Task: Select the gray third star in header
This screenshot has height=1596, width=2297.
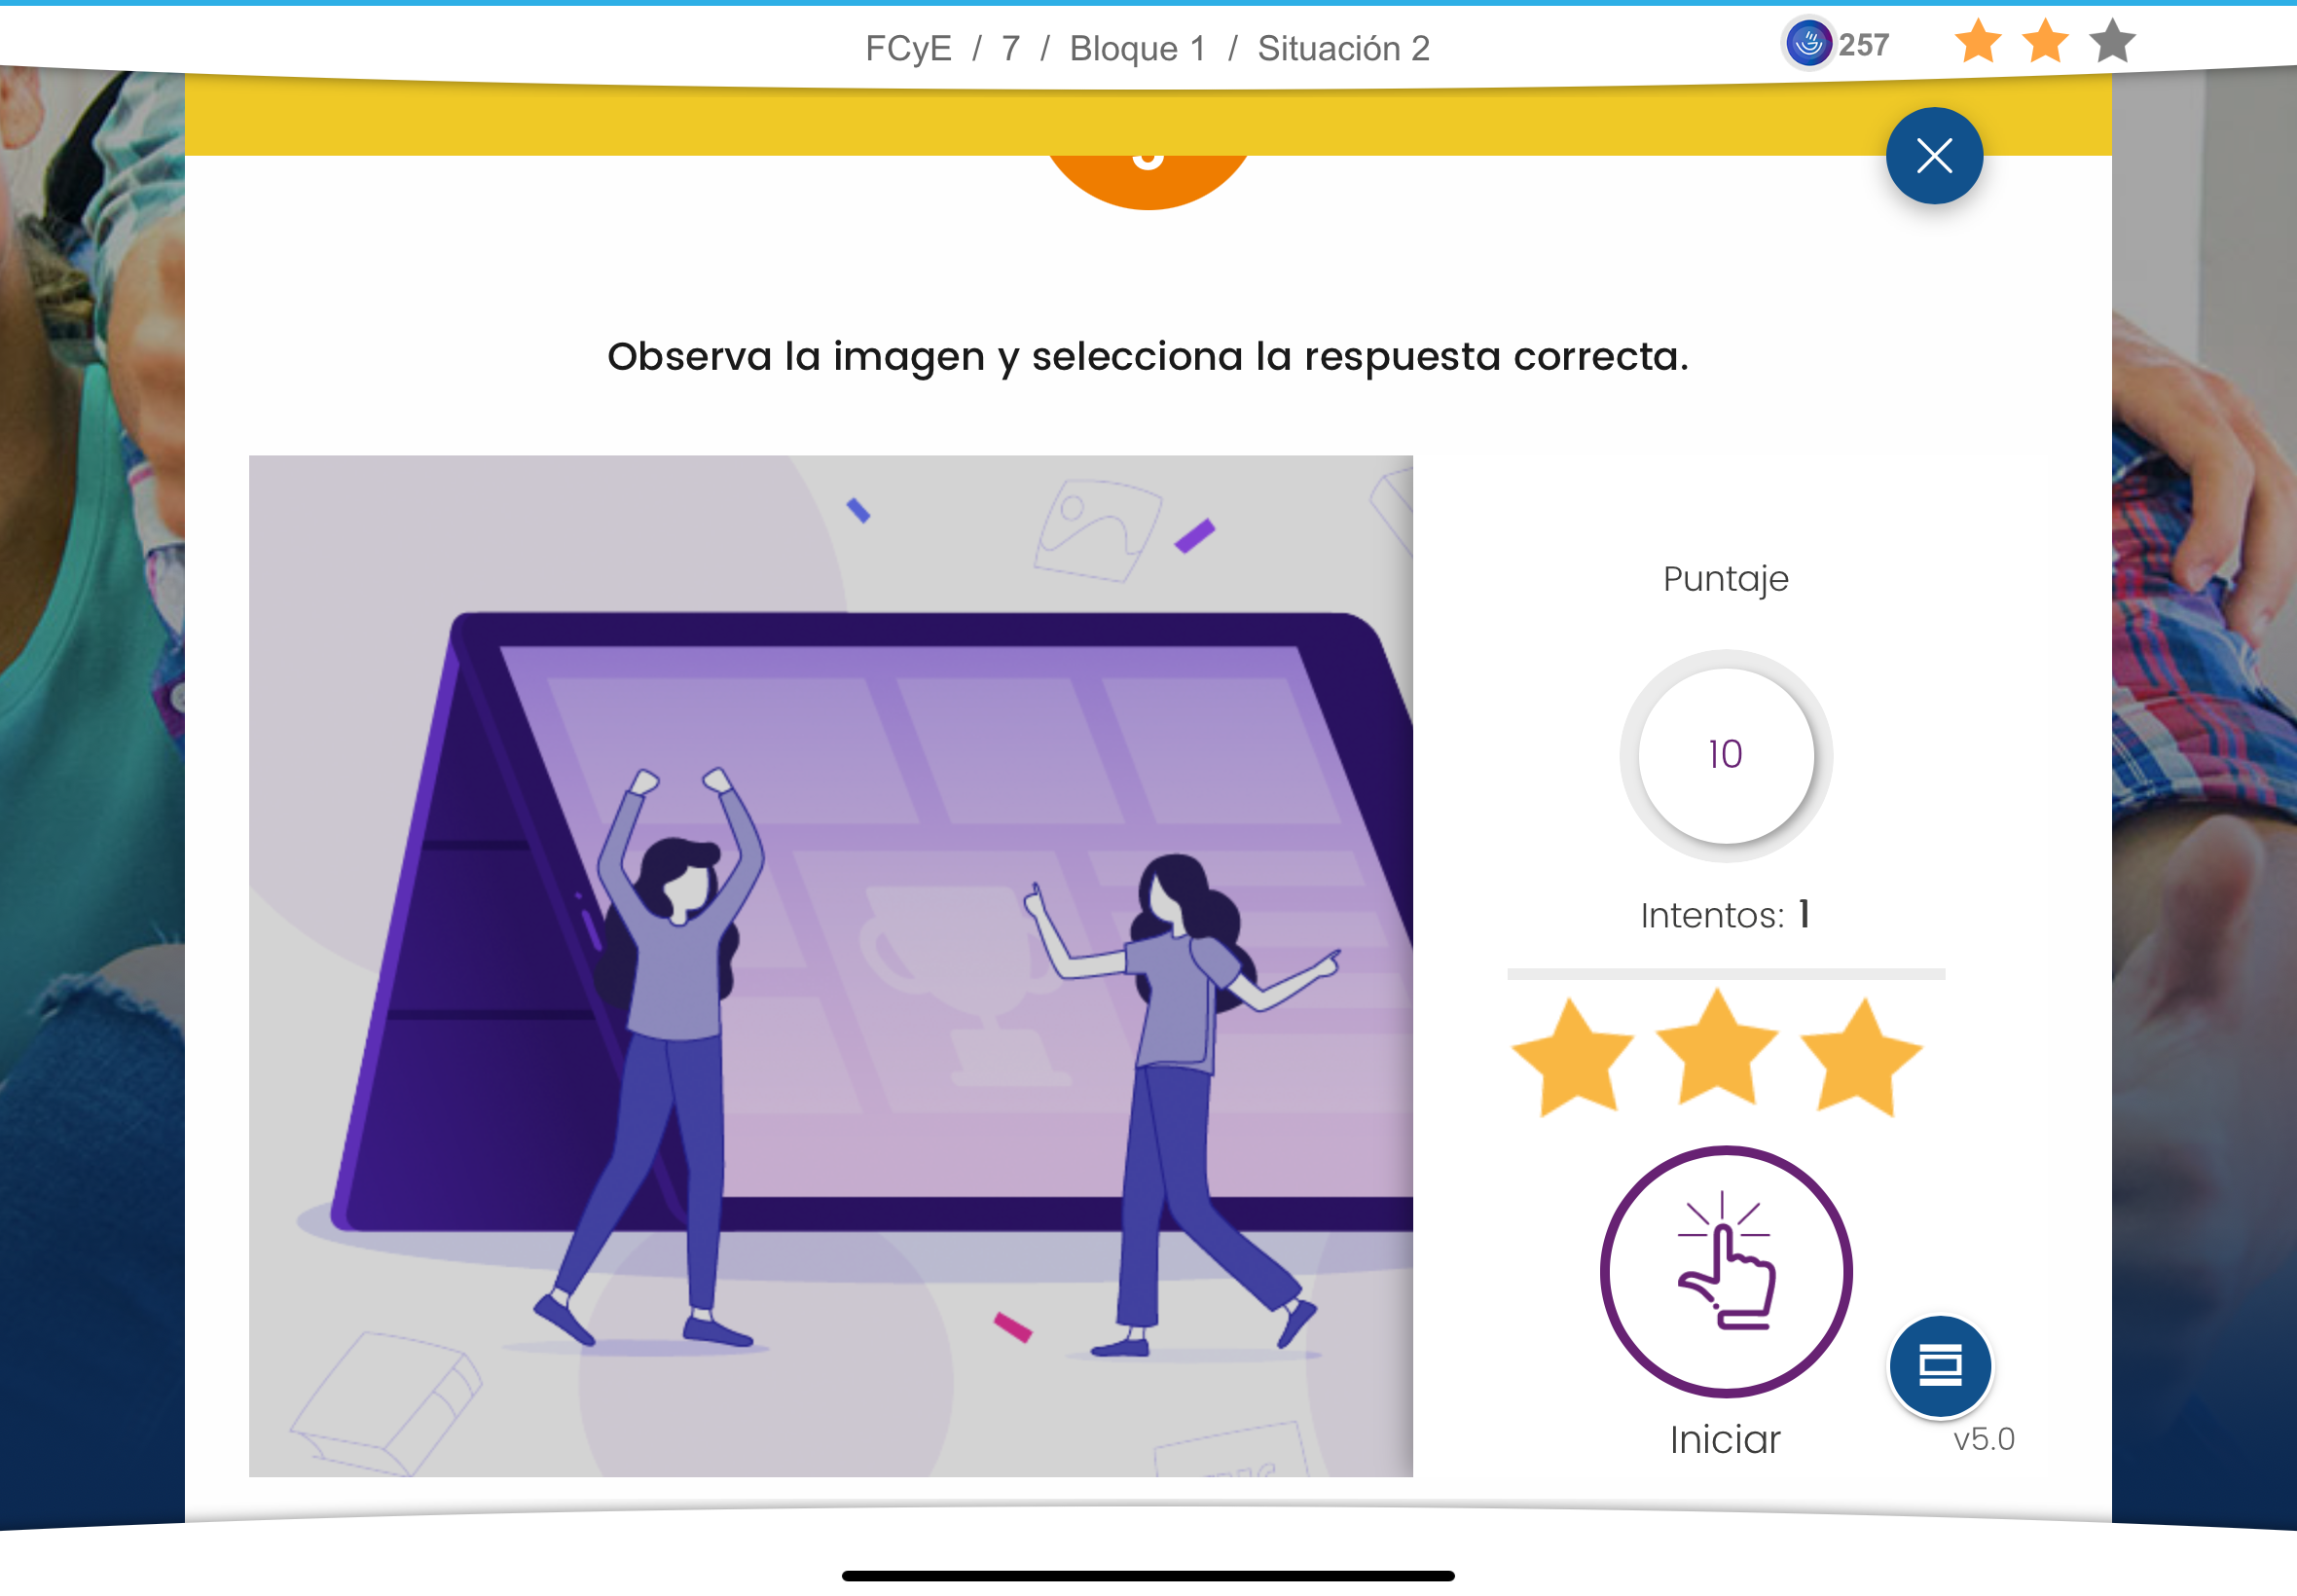Action: coord(2112,42)
